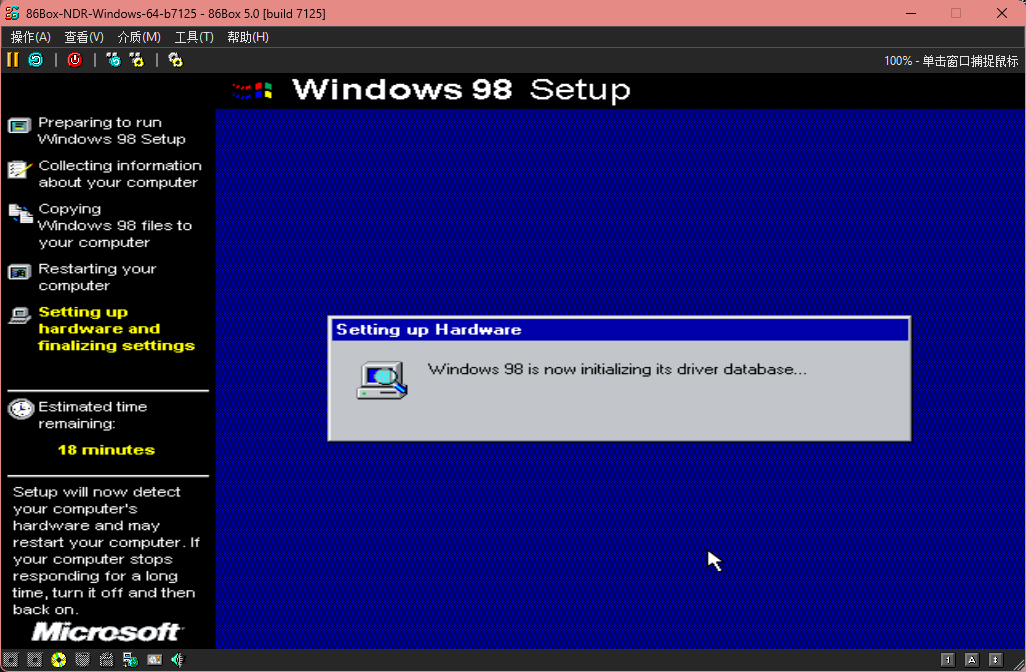
Task: Click the yellow CD-ROM disc status icon
Action: (59, 660)
